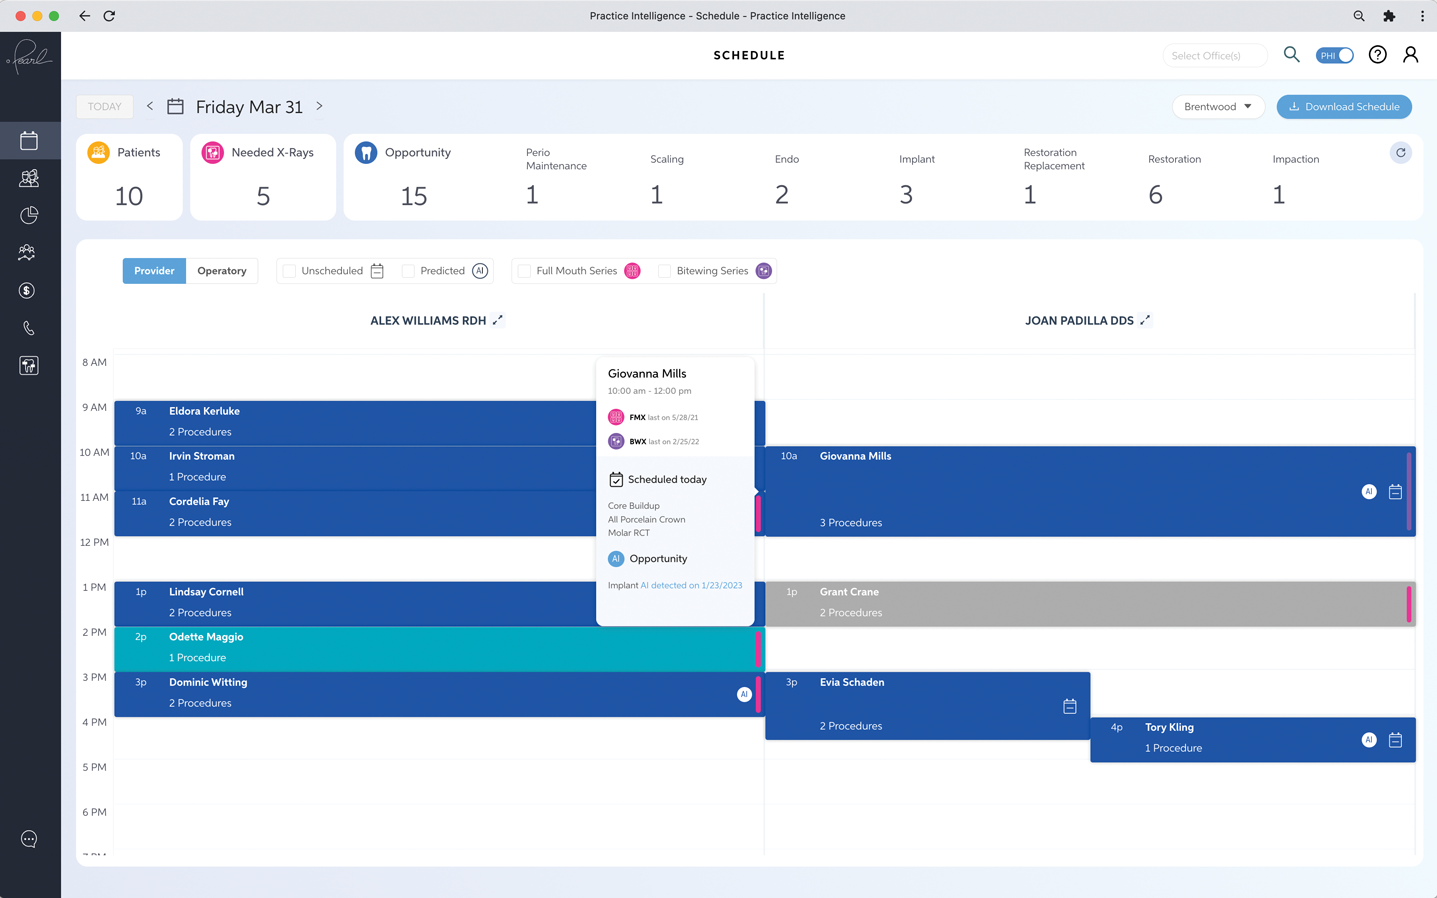Click the calendar icon on Tory Kling appointment
Viewport: 1437px width, 898px height.
(1395, 740)
